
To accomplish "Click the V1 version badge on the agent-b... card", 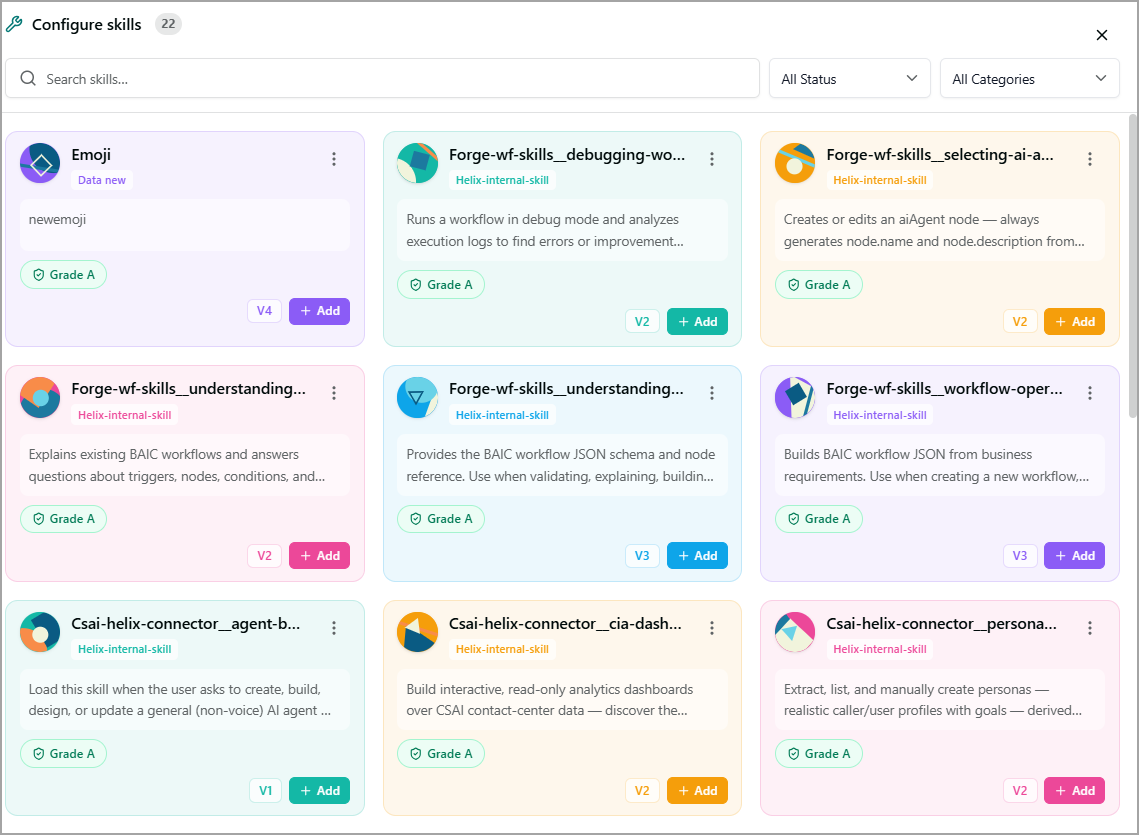I will (266, 791).
